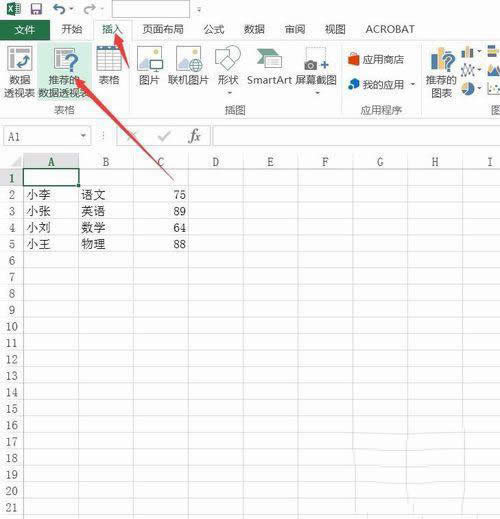Click the Pictures (图片) icon
Image resolution: width=500 pixels, height=519 pixels.
coord(149,66)
